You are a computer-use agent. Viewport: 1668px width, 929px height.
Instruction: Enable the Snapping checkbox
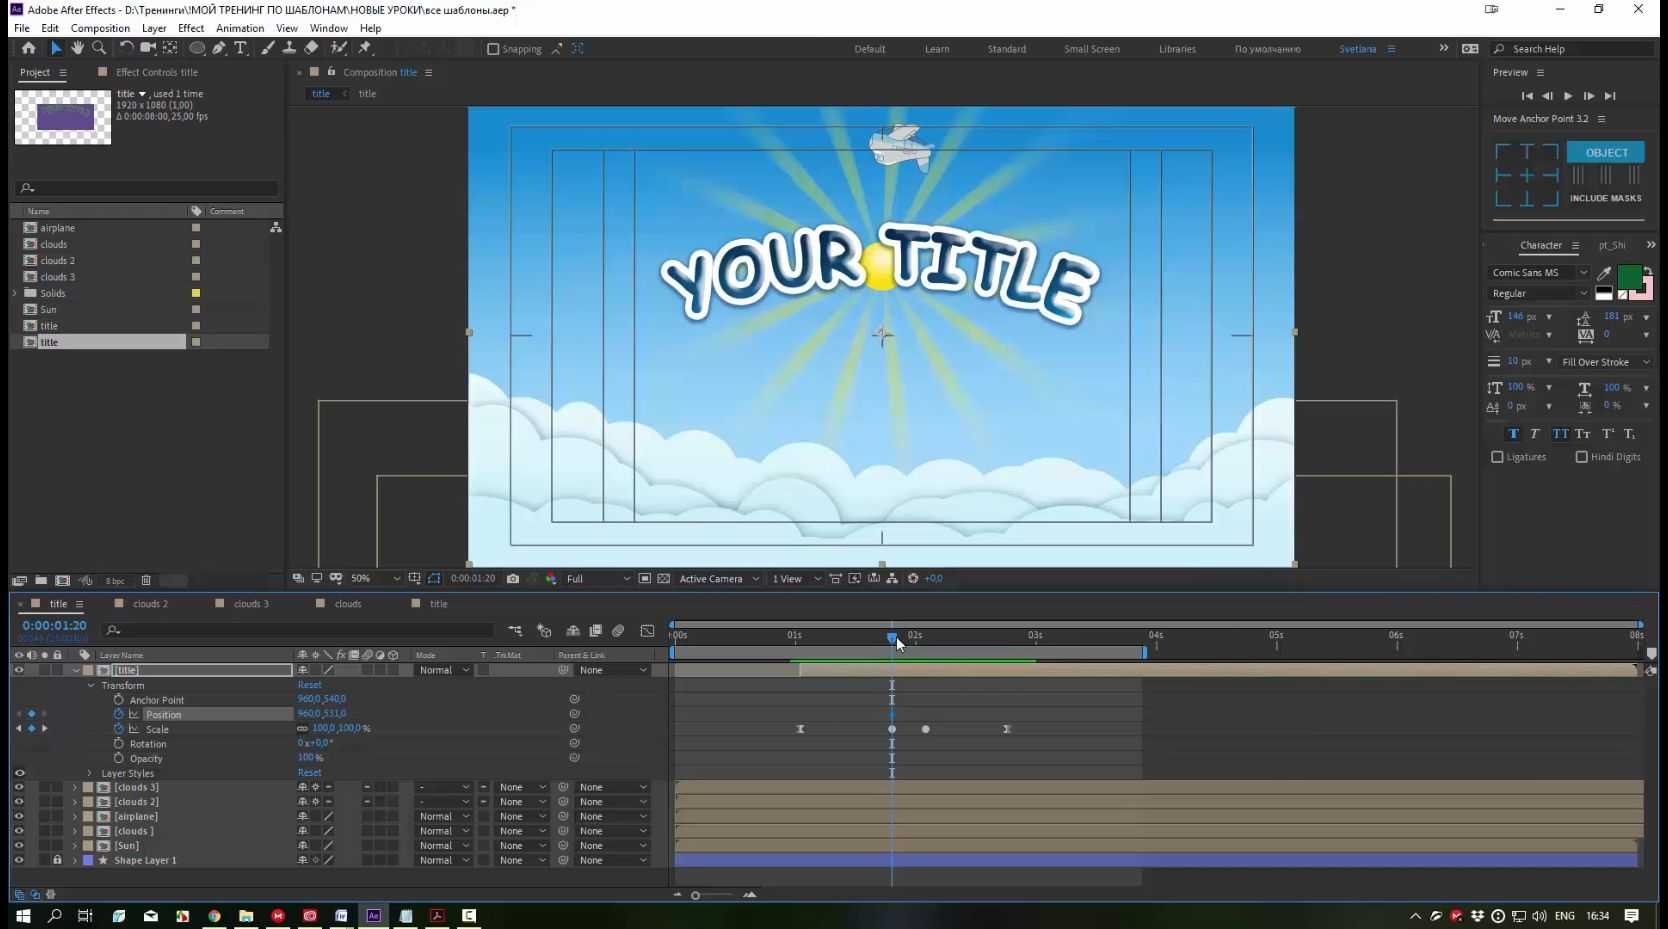[493, 49]
